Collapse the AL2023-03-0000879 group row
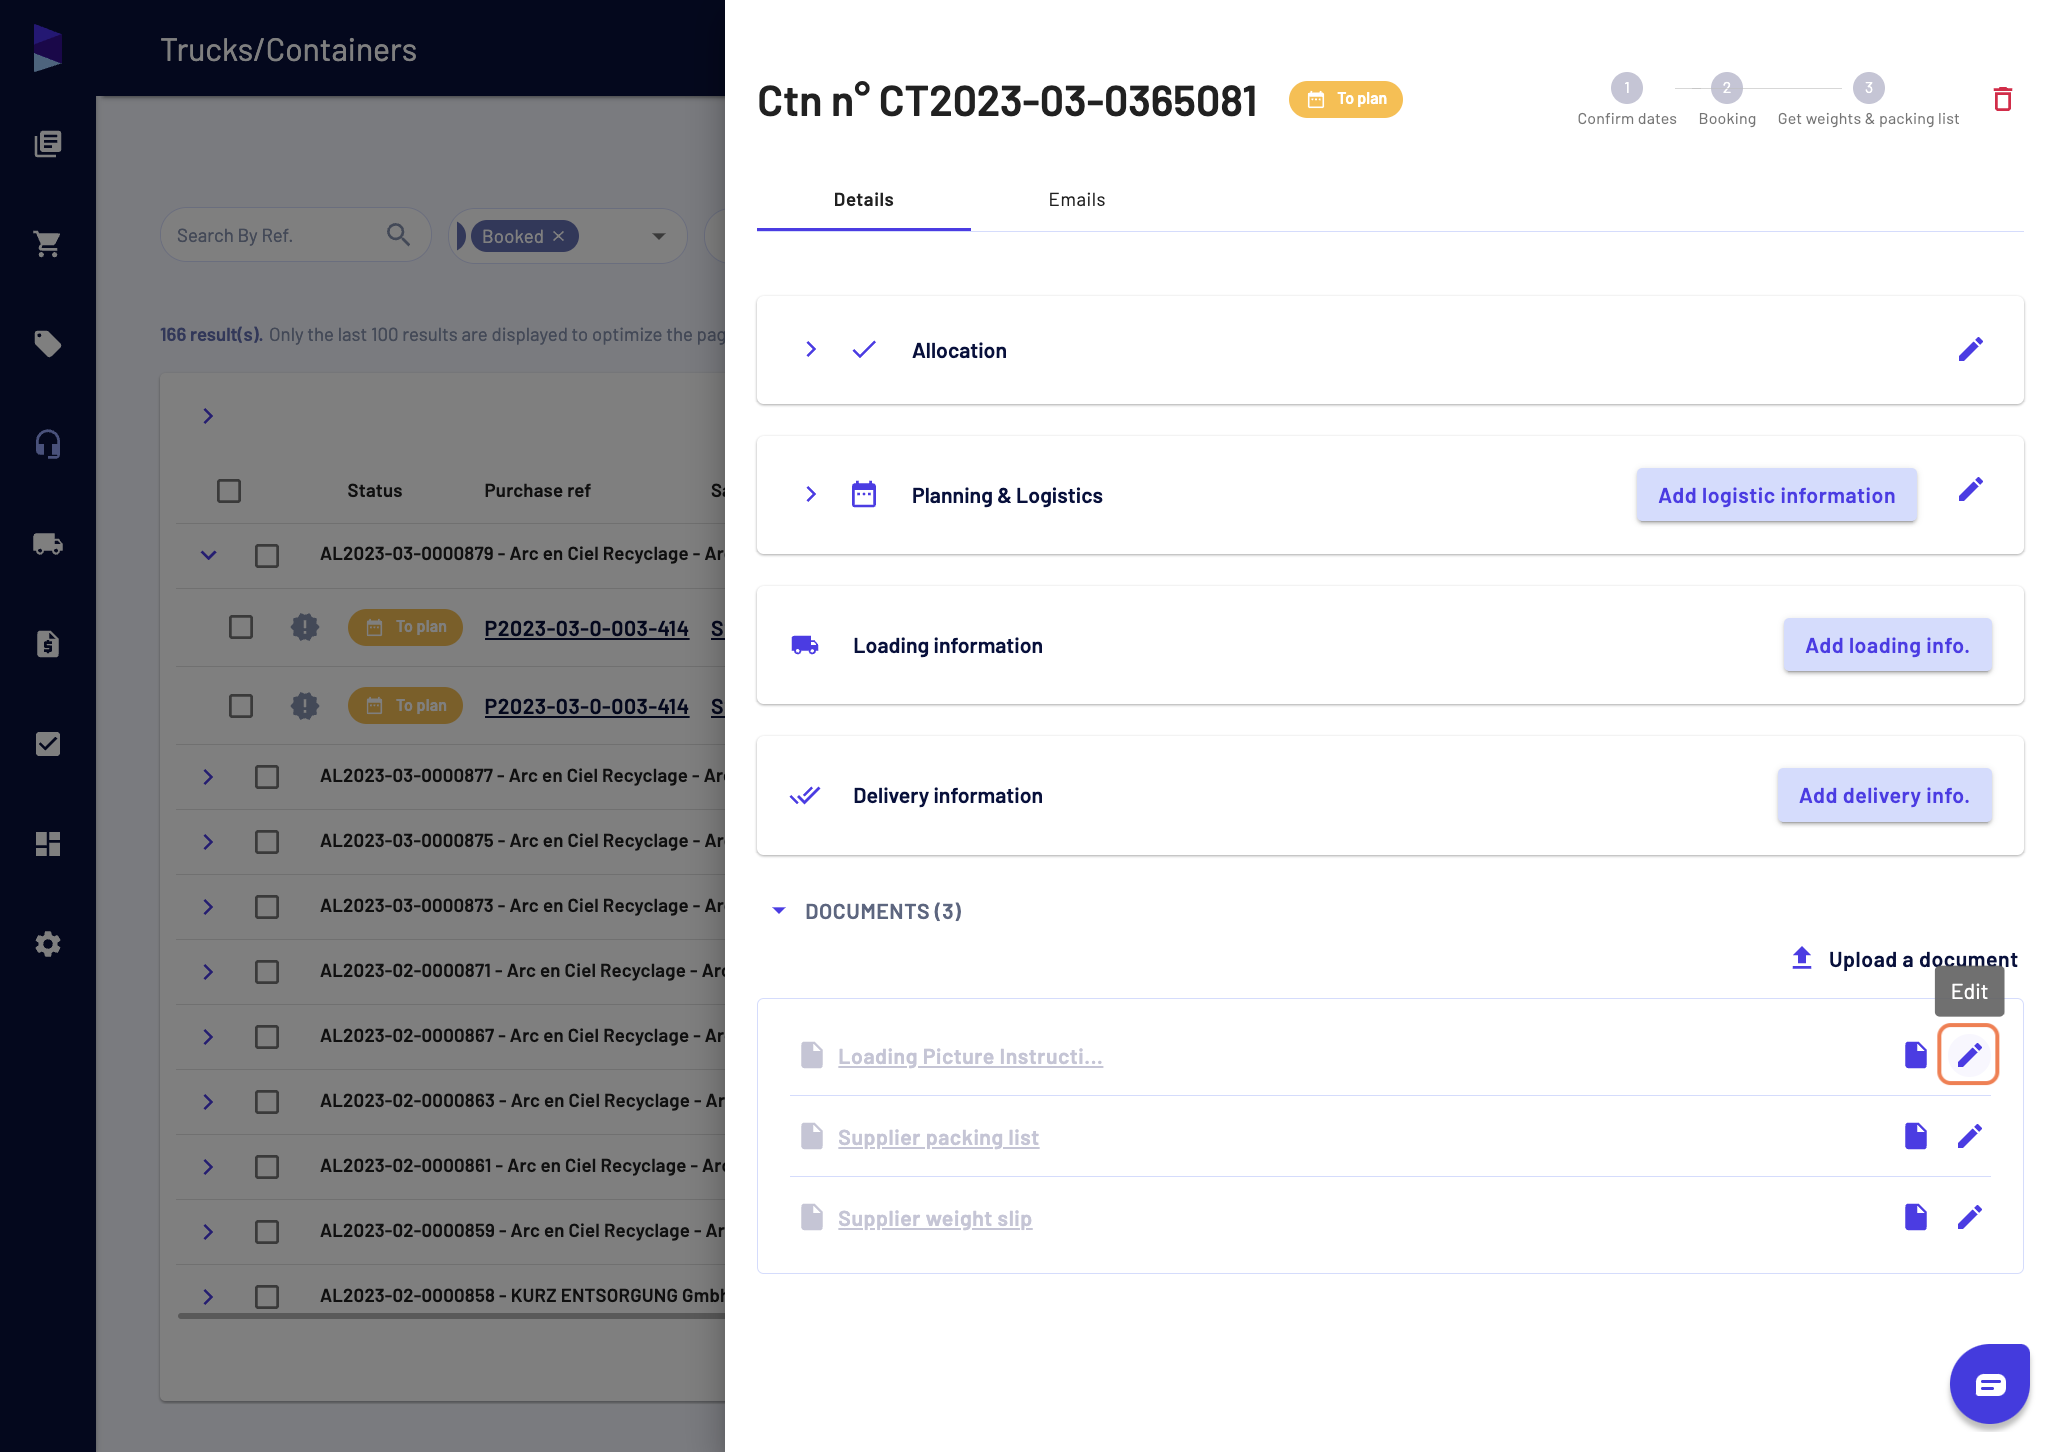This screenshot has width=2056, height=1452. pos(208,555)
